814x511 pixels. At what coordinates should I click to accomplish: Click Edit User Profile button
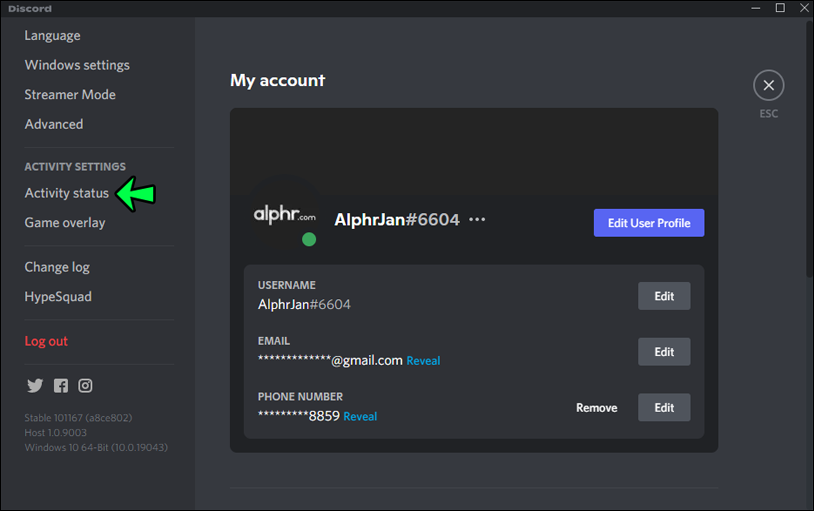649,223
